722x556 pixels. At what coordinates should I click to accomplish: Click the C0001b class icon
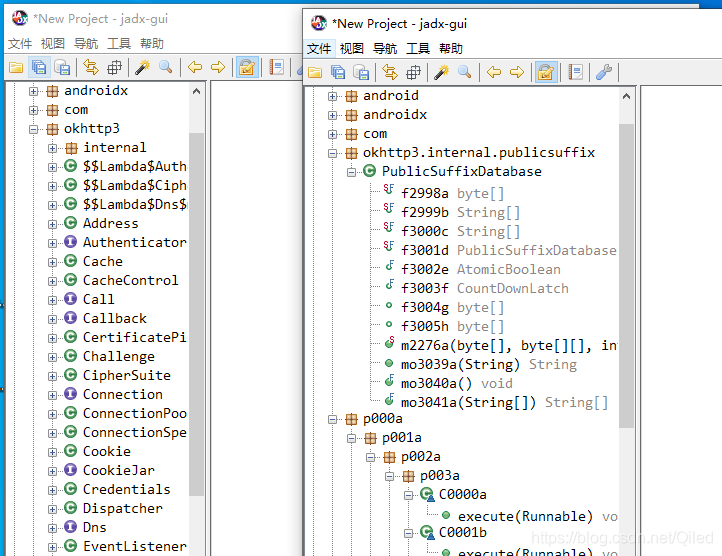tap(427, 533)
